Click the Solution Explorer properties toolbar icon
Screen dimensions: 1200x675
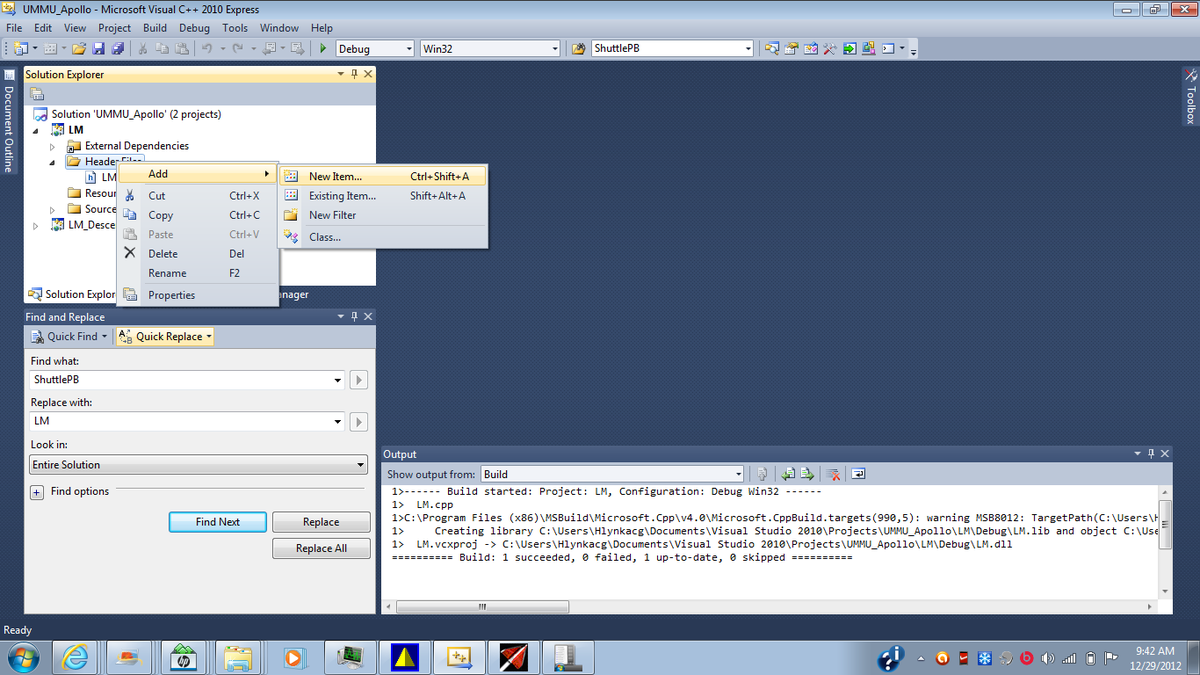pos(37,94)
